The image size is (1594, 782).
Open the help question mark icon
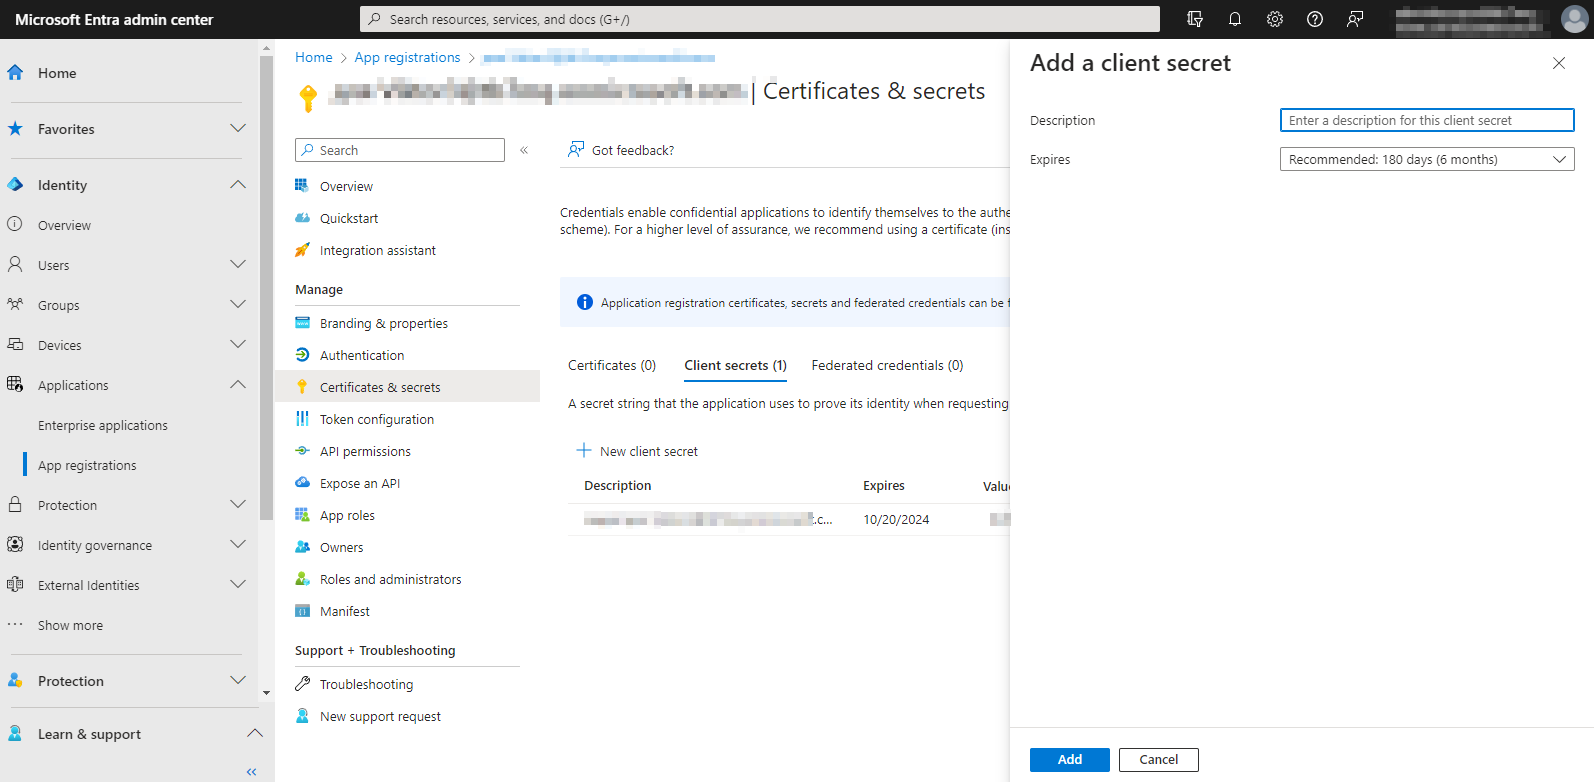click(x=1315, y=19)
